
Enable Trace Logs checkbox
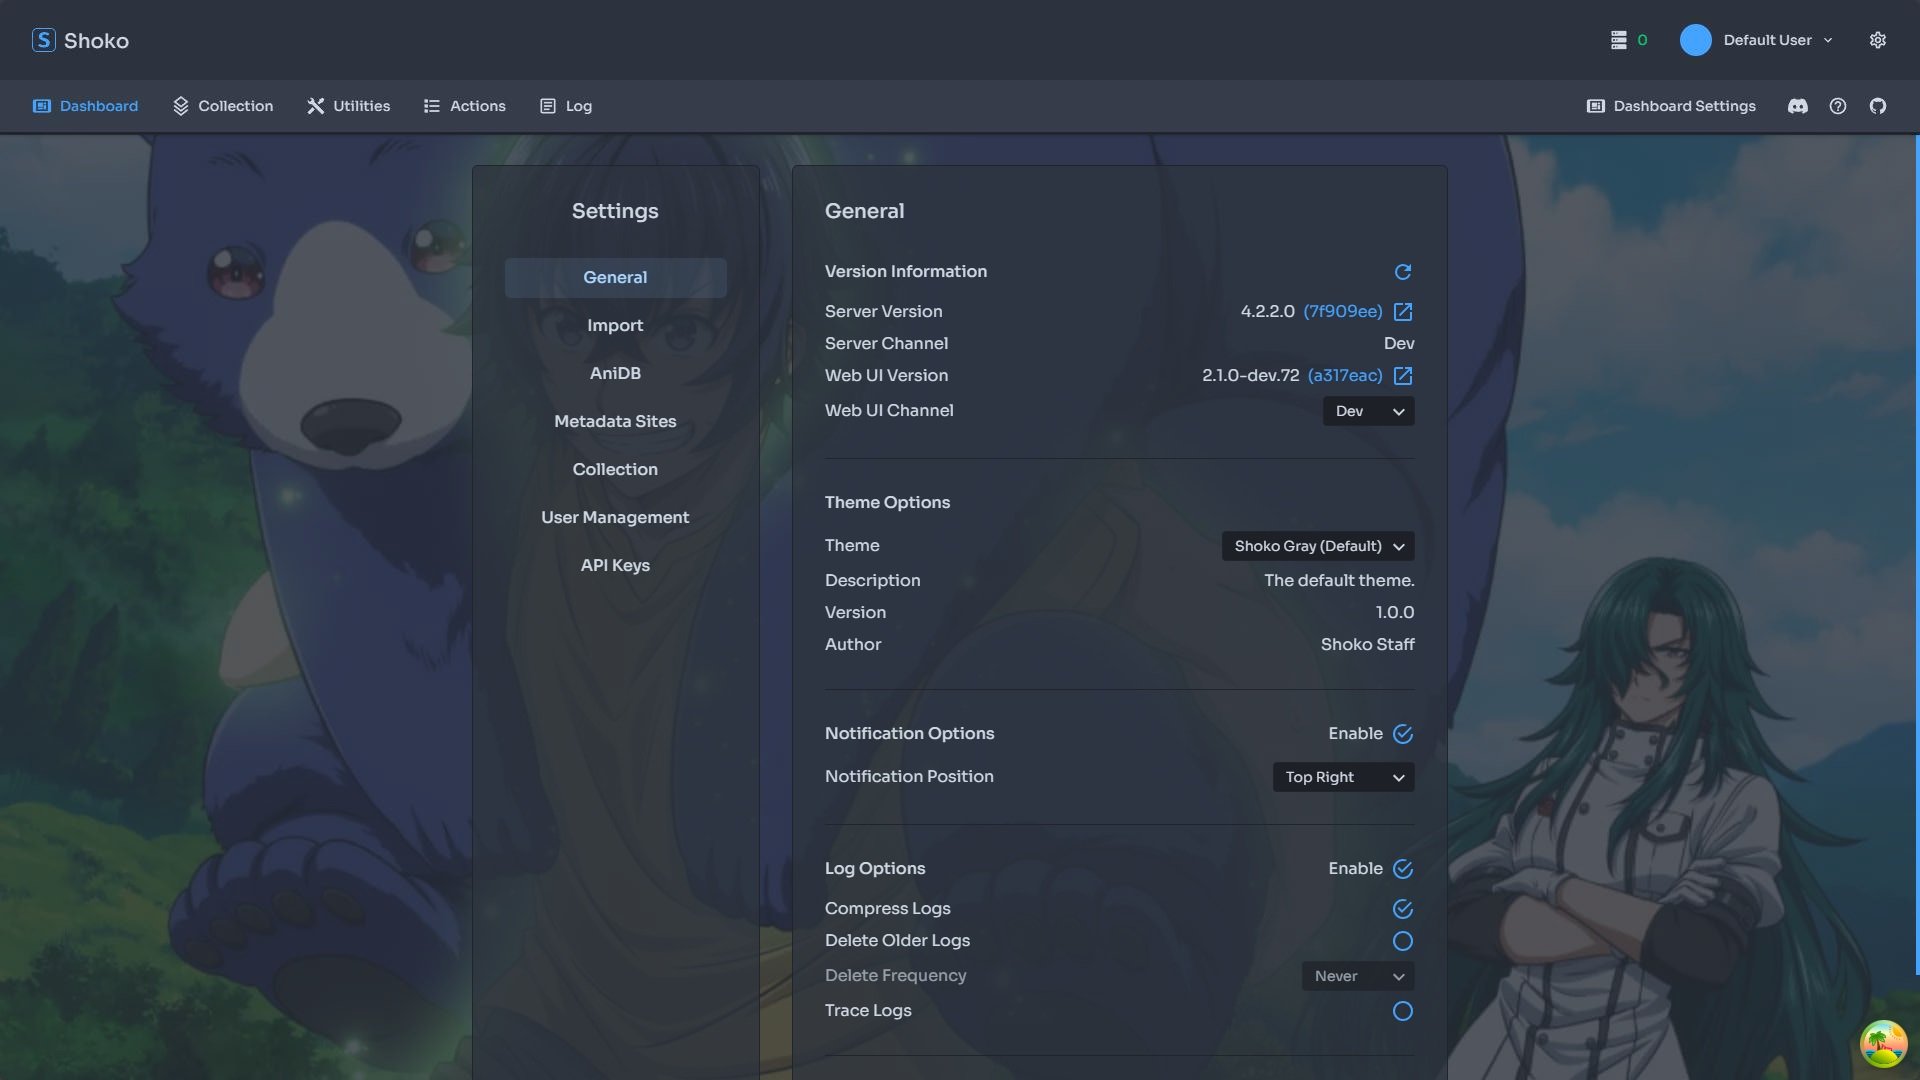(1403, 1011)
